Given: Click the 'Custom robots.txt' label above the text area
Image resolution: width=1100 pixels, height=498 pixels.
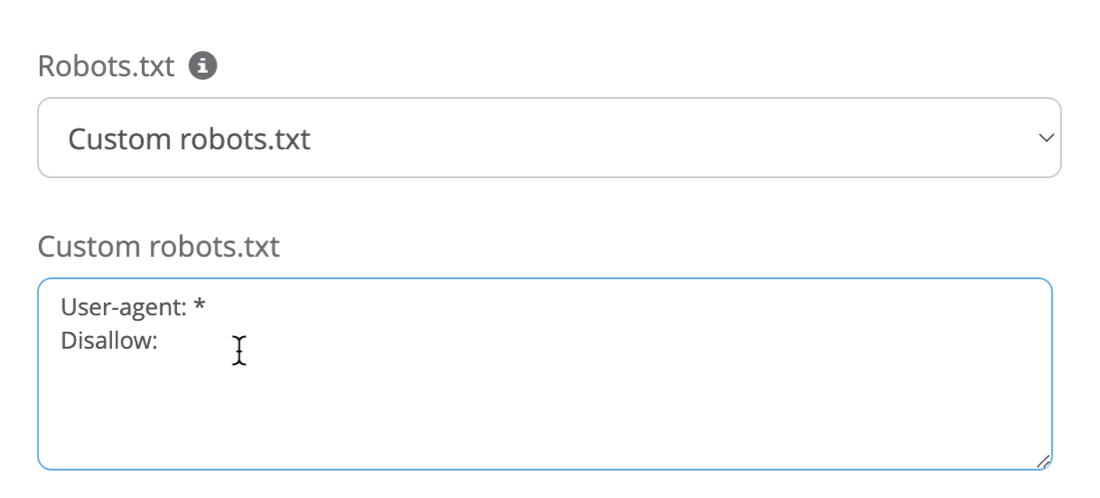Looking at the screenshot, I should pyautogui.click(x=158, y=246).
